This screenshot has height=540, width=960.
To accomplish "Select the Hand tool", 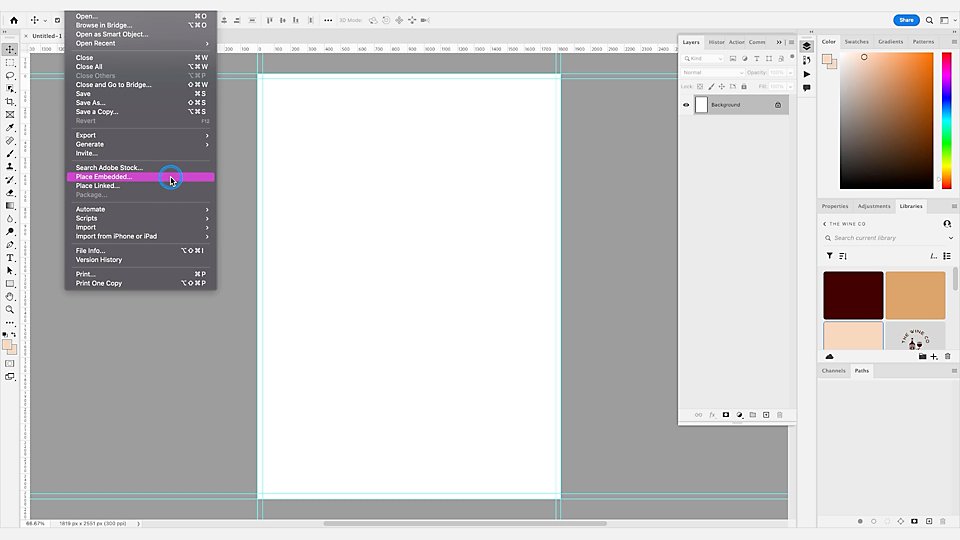I will 10,297.
